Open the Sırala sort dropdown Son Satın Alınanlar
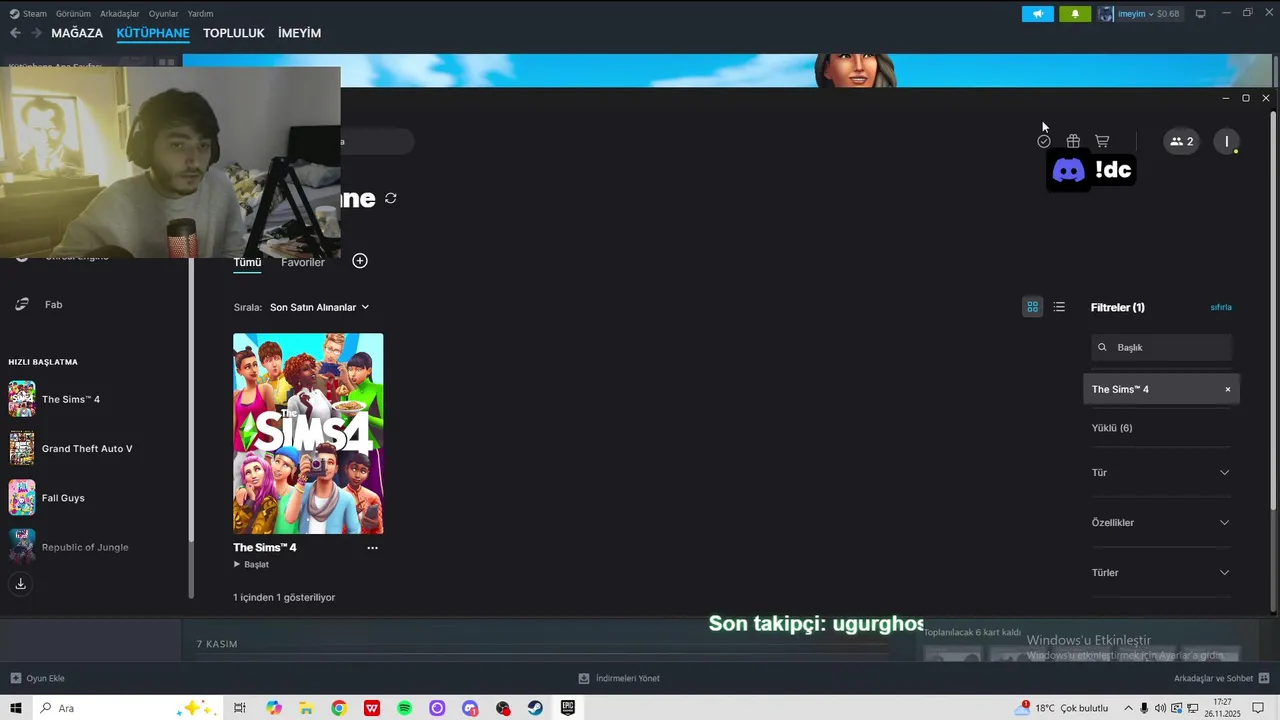 pyautogui.click(x=319, y=307)
